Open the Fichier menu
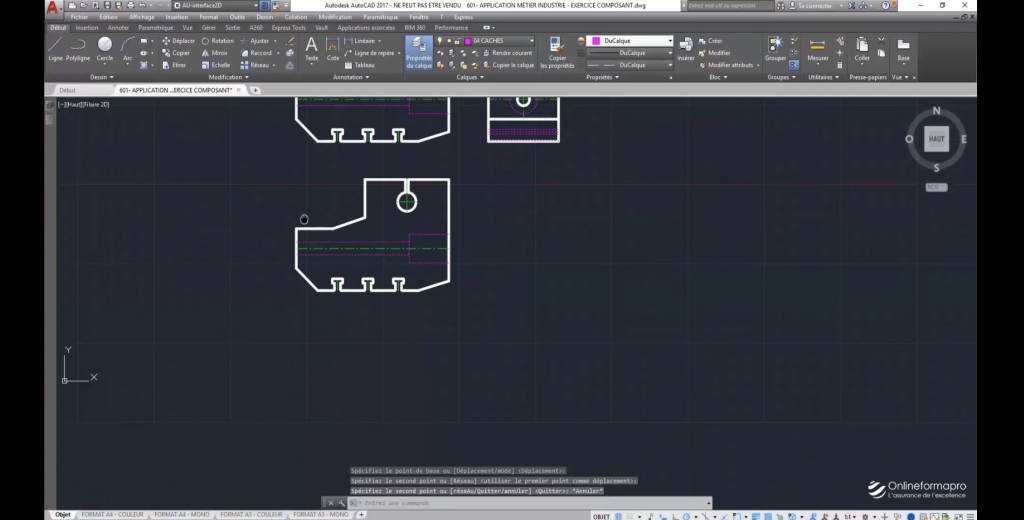Screen dimensions: 1024x520 [79, 17]
